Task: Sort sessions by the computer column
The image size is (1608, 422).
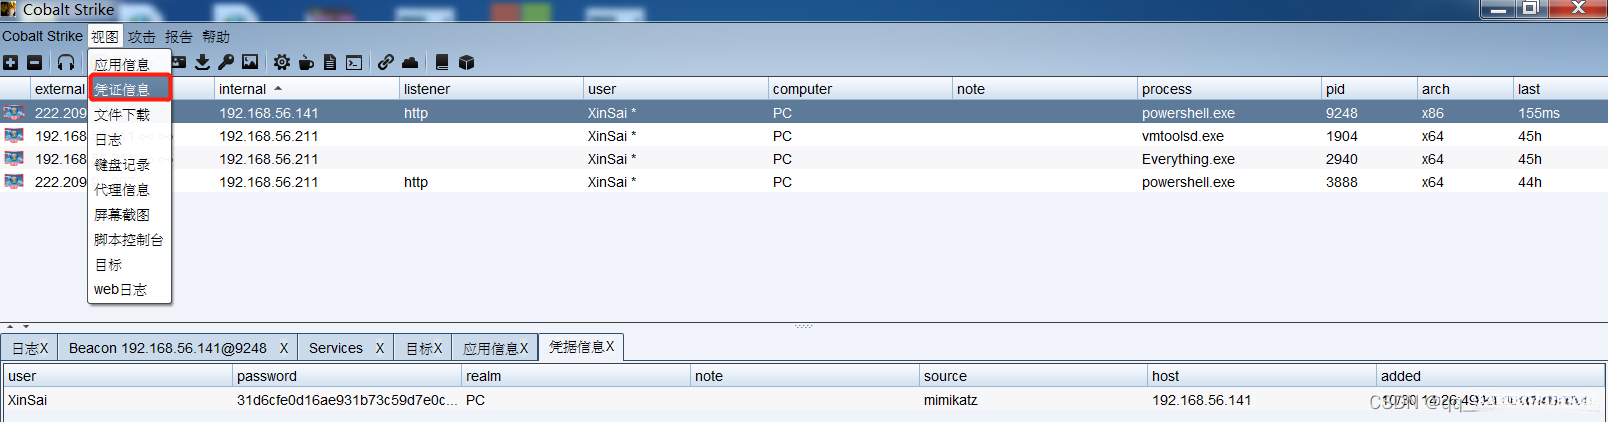Action: [x=860, y=89]
